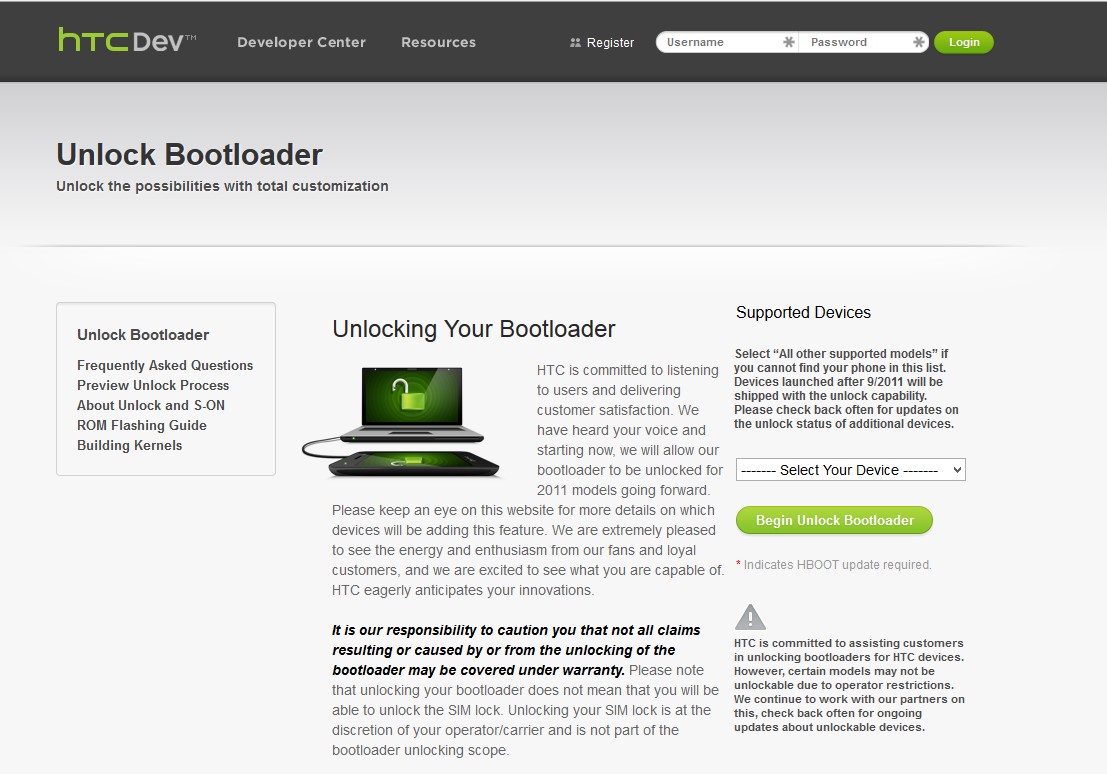Open the Select Your Device dropdown
The height and width of the screenshot is (774, 1107).
click(850, 470)
